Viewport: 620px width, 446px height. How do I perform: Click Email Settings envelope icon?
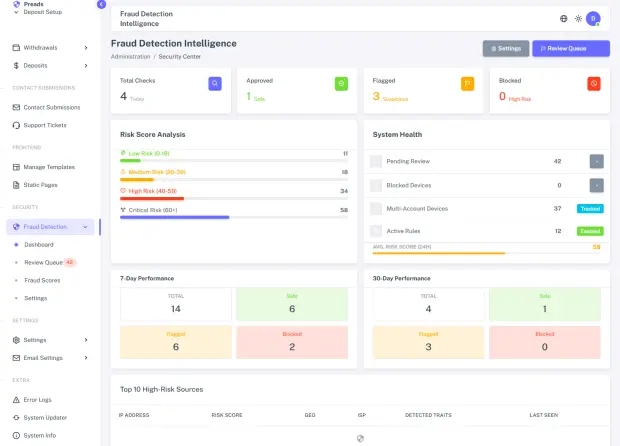16,358
